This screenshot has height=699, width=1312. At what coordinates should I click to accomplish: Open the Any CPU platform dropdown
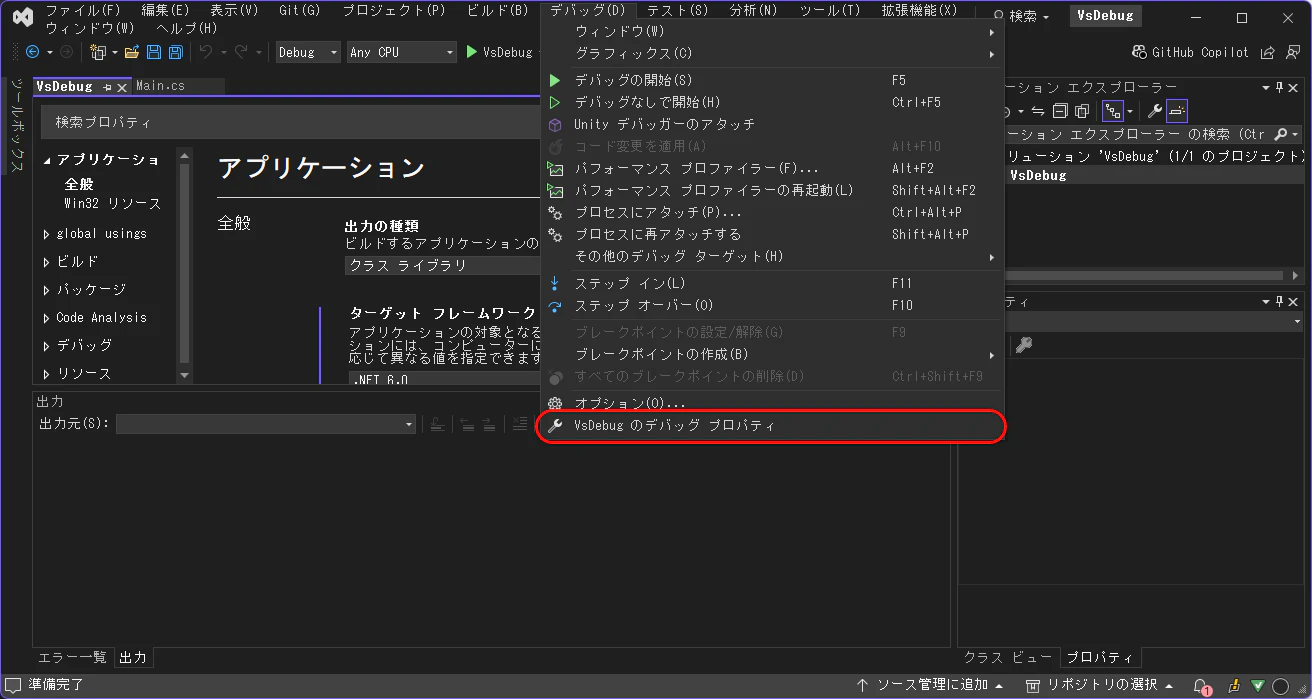pyautogui.click(x=401, y=52)
